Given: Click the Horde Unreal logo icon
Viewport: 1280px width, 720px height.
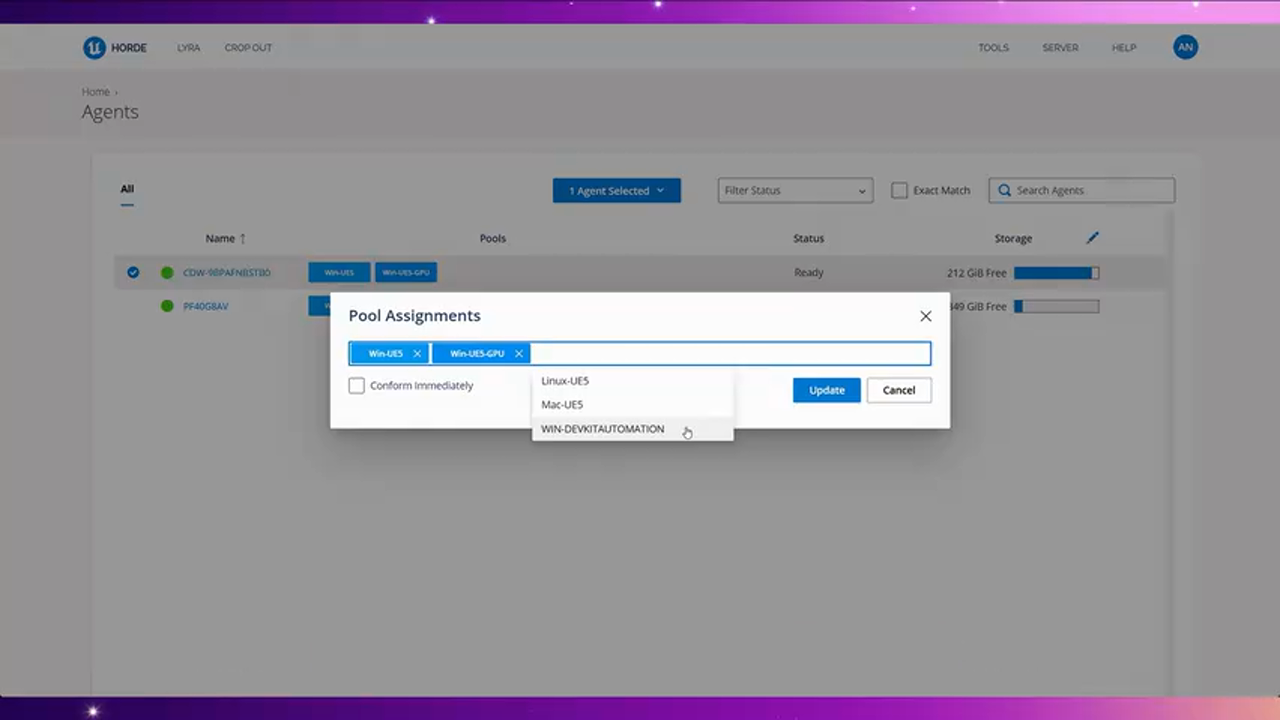Looking at the screenshot, I should (94, 48).
